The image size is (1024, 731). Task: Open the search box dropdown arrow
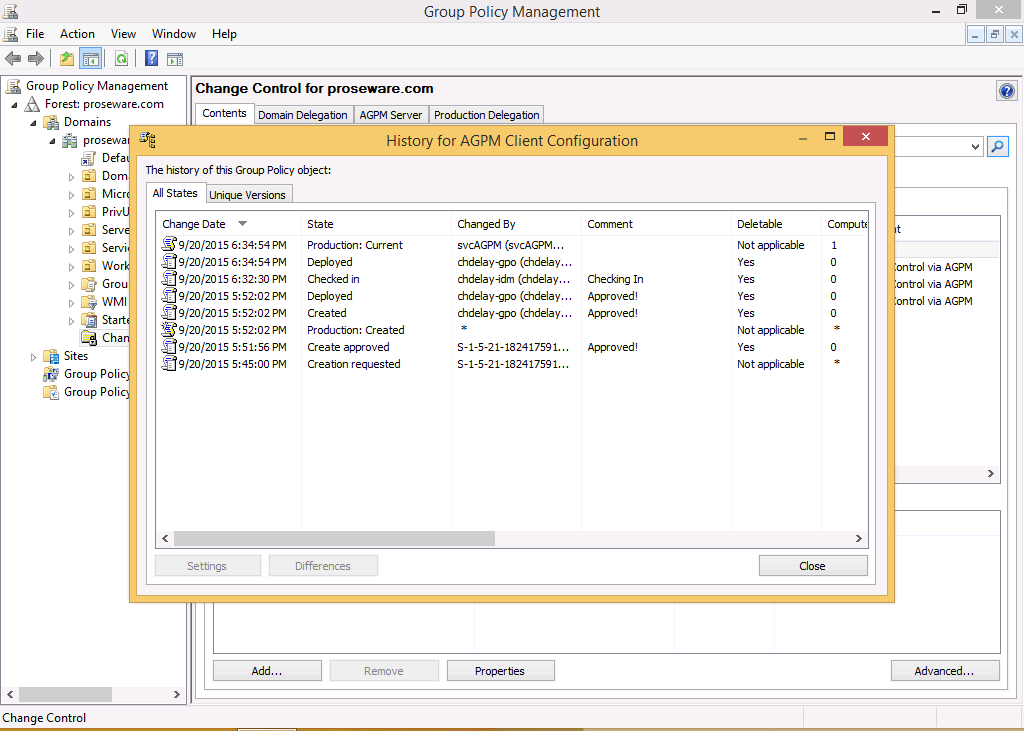tap(976, 147)
